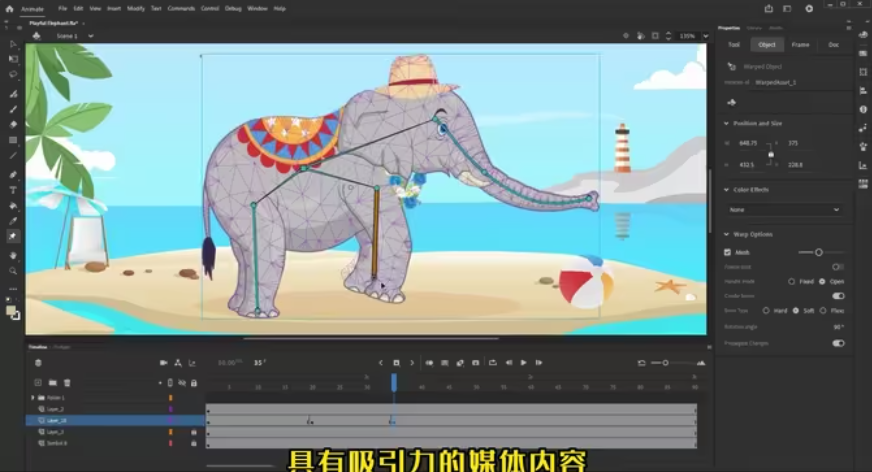872x472 pixels.
Task: Select the Zoom magnifier tool
Action: tap(13, 270)
